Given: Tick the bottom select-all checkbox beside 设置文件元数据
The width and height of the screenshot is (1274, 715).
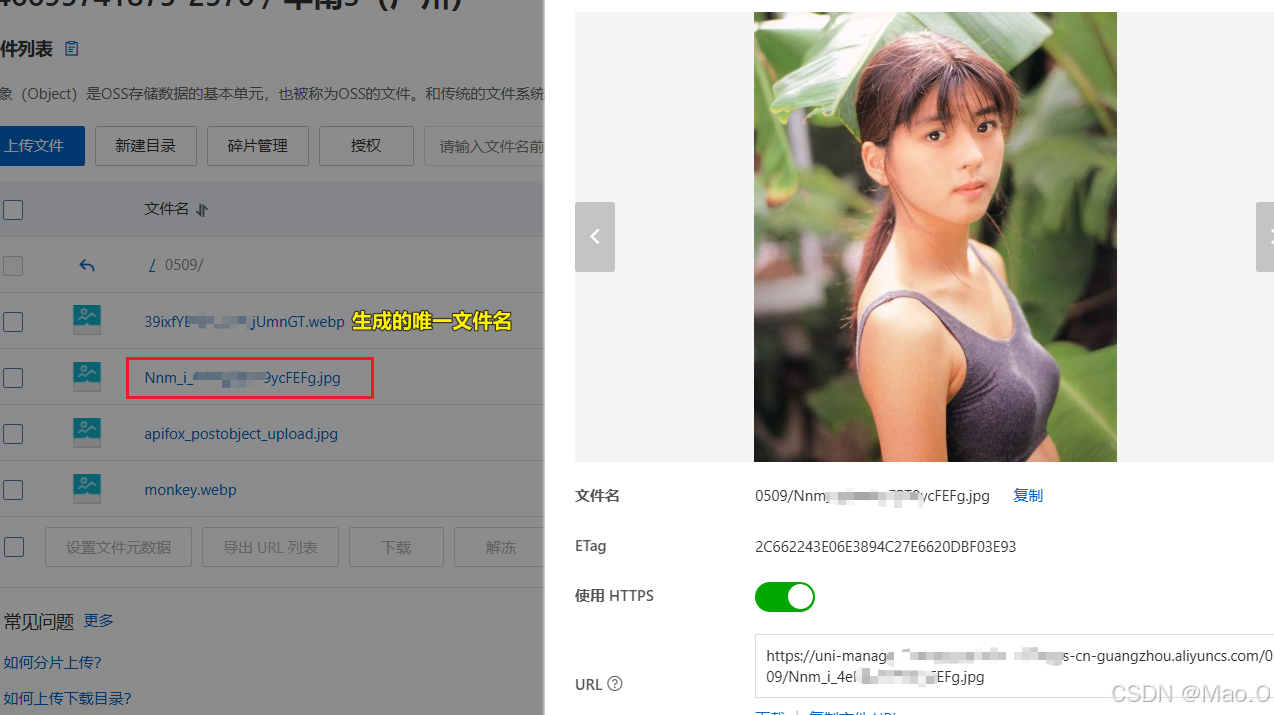Looking at the screenshot, I should click(x=14, y=547).
